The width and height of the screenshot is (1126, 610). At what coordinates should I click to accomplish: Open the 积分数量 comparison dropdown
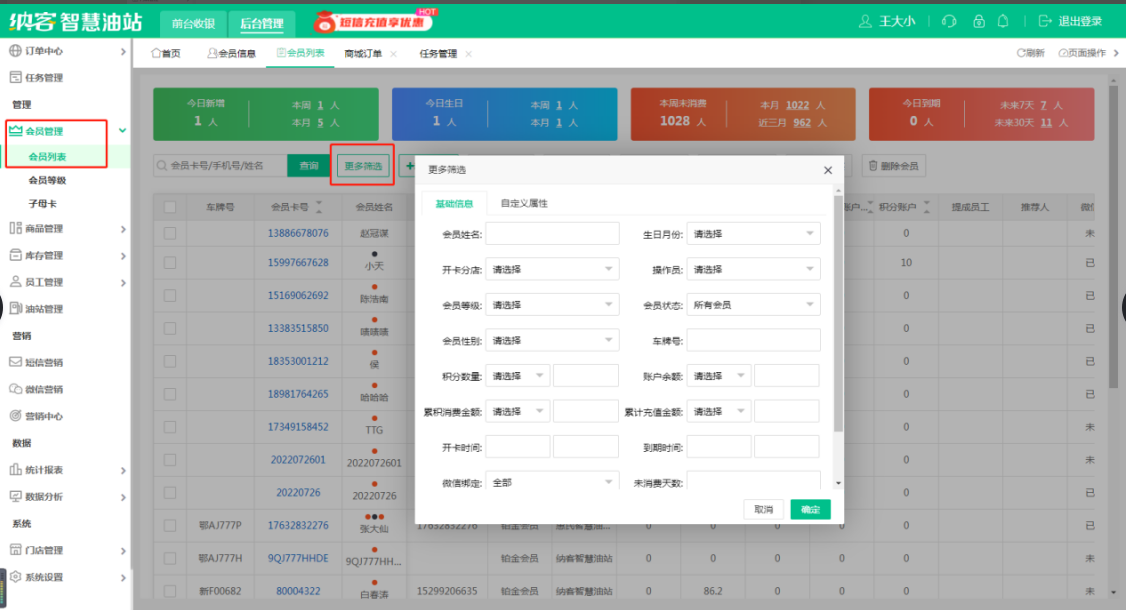(x=518, y=376)
